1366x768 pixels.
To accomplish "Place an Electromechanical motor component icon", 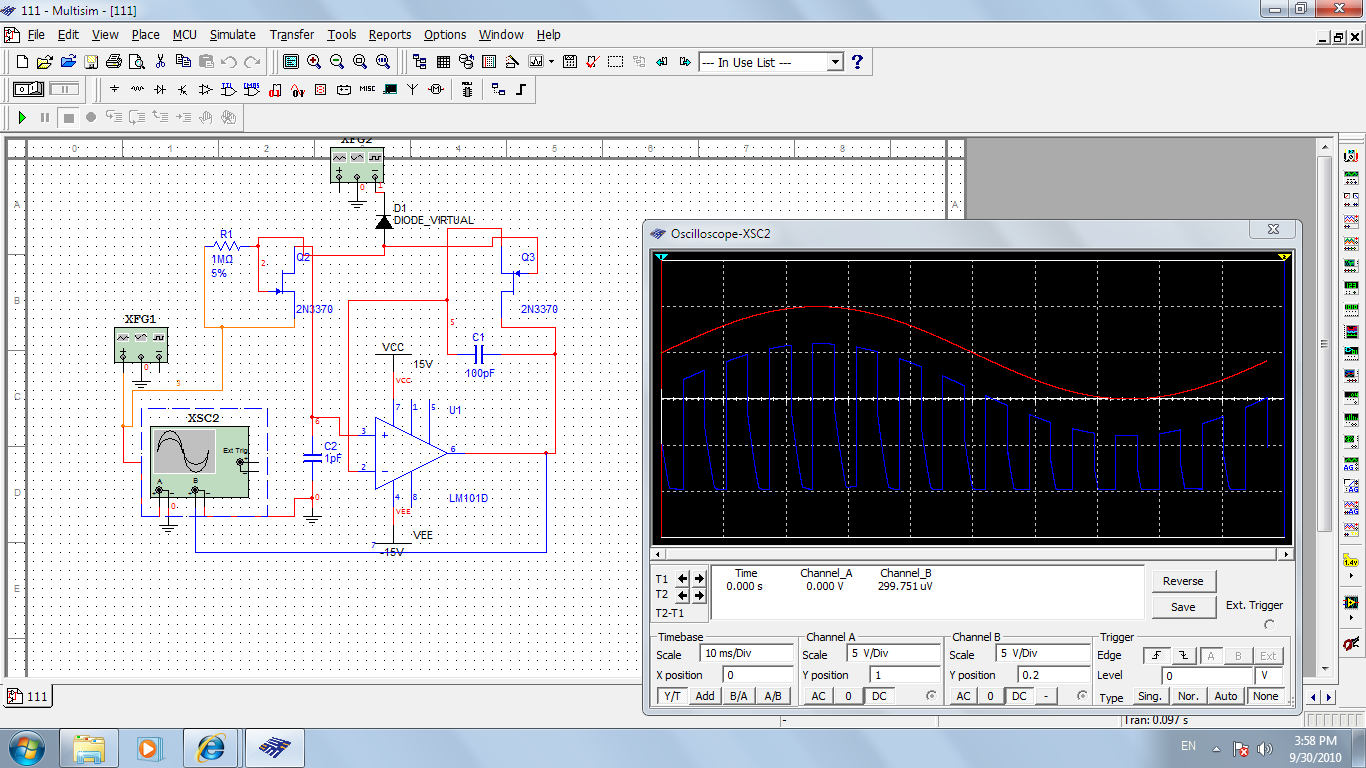I will tap(436, 89).
